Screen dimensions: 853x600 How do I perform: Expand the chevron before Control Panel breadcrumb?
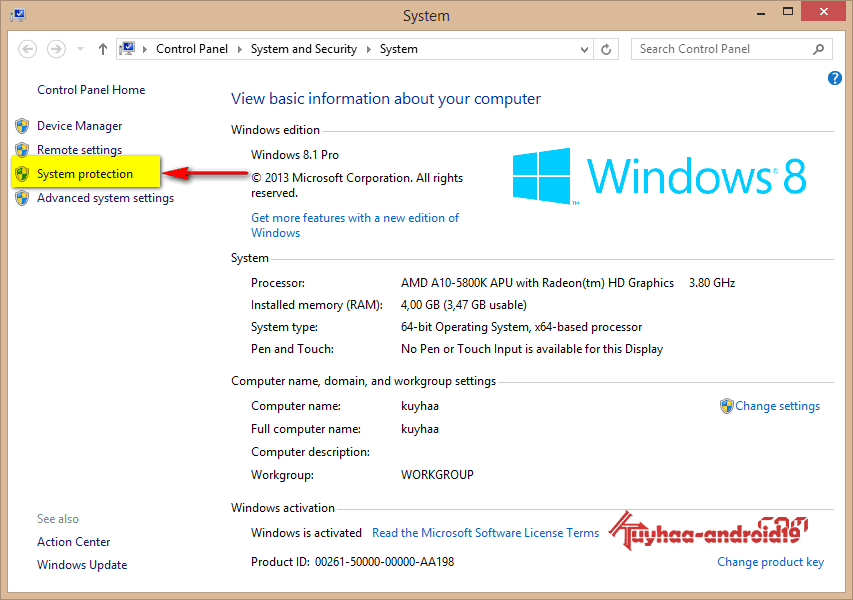(145, 49)
